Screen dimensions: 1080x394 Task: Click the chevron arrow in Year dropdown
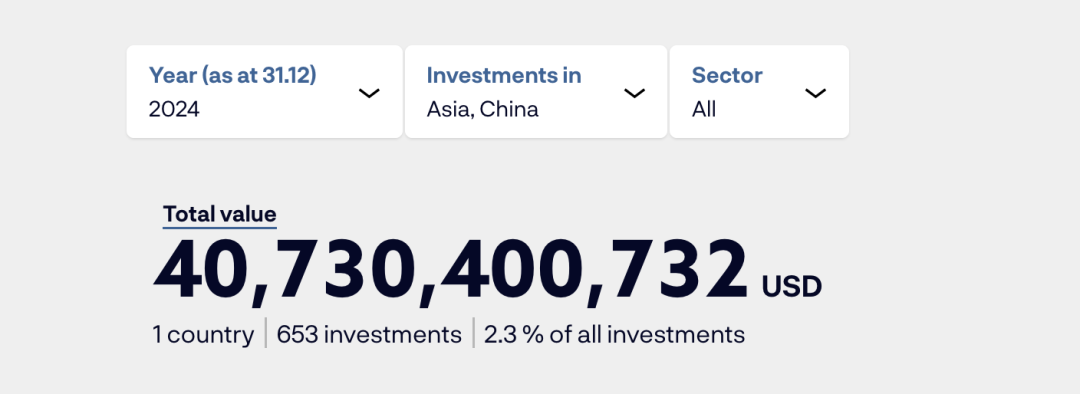[369, 93]
